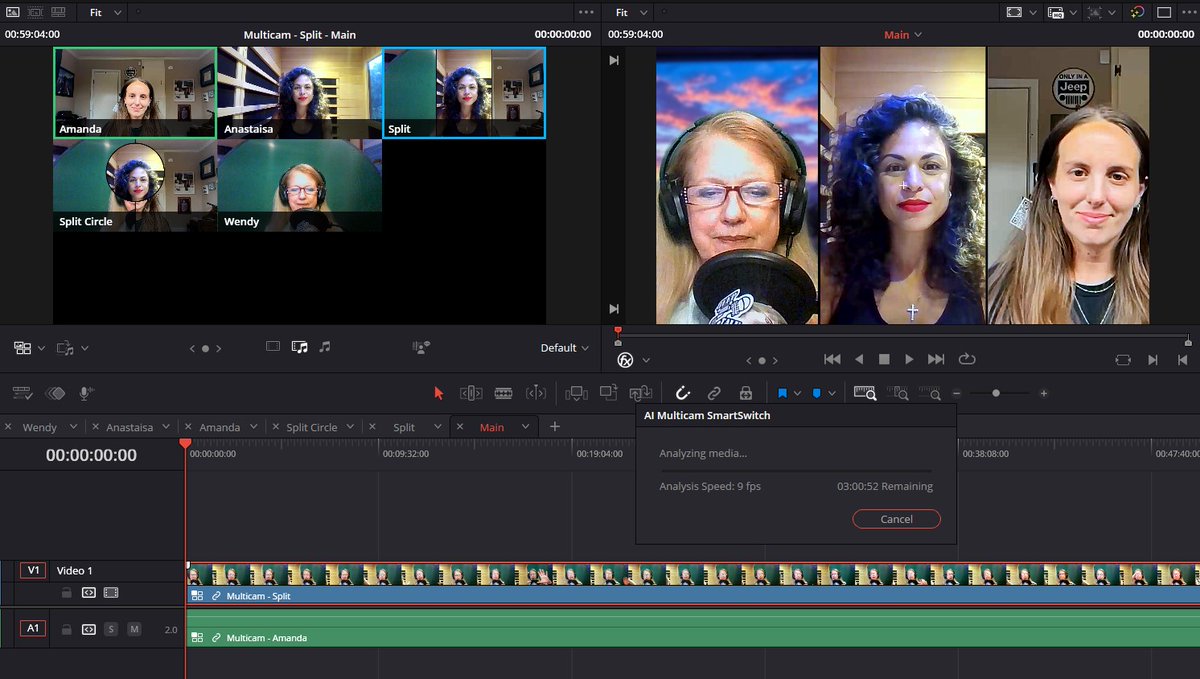Switch to the Anastaisa timeline tab
Screen dimensions: 1200x679
point(131,426)
